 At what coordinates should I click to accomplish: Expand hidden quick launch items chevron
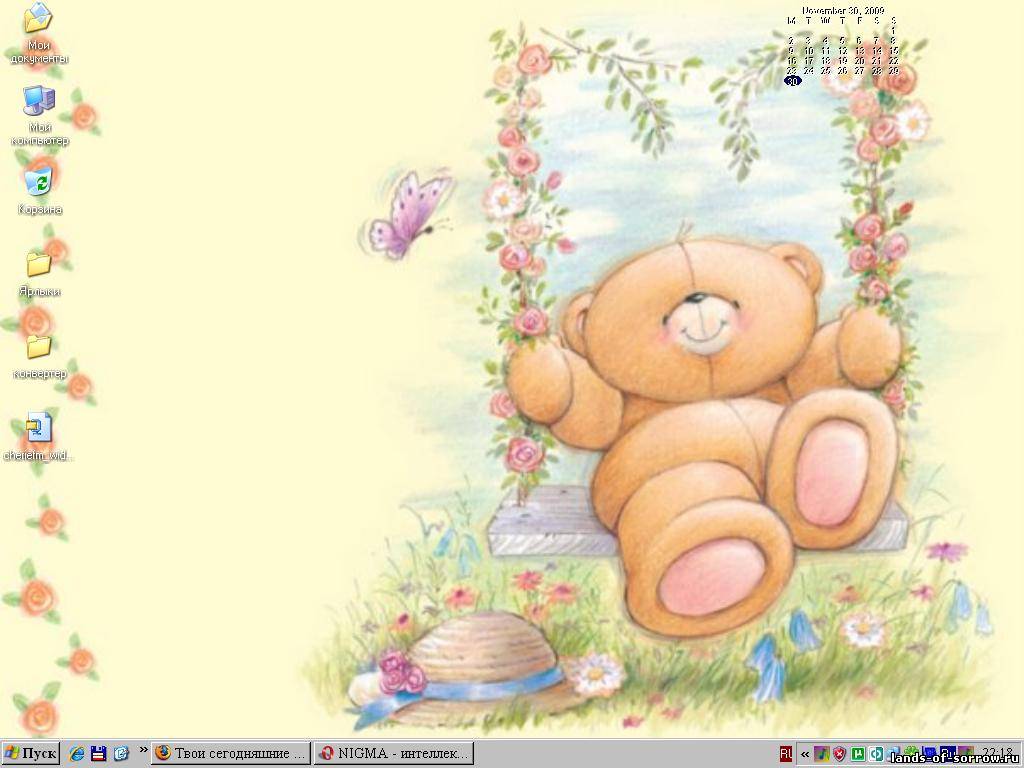(x=143, y=750)
